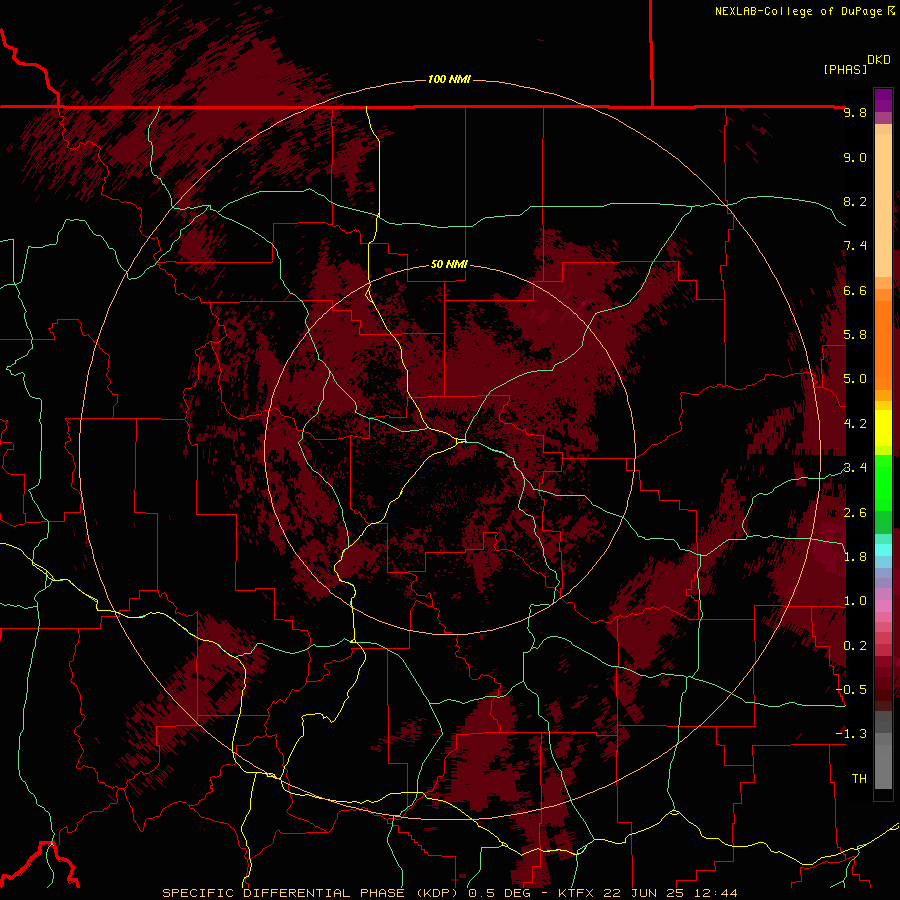Click the KTFX radar station identifier
The width and height of the screenshot is (900, 900).
pos(576,893)
